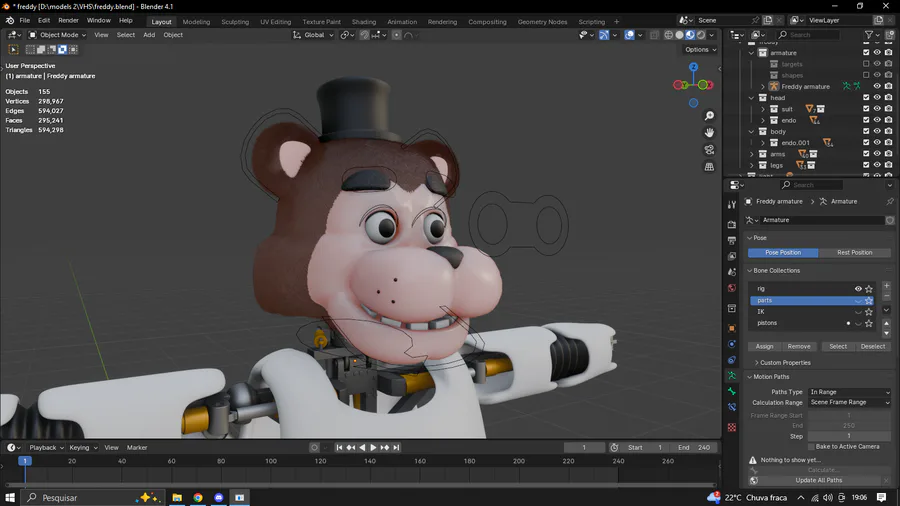Open the viewport Add menu
The width and height of the screenshot is (900, 506).
149,35
